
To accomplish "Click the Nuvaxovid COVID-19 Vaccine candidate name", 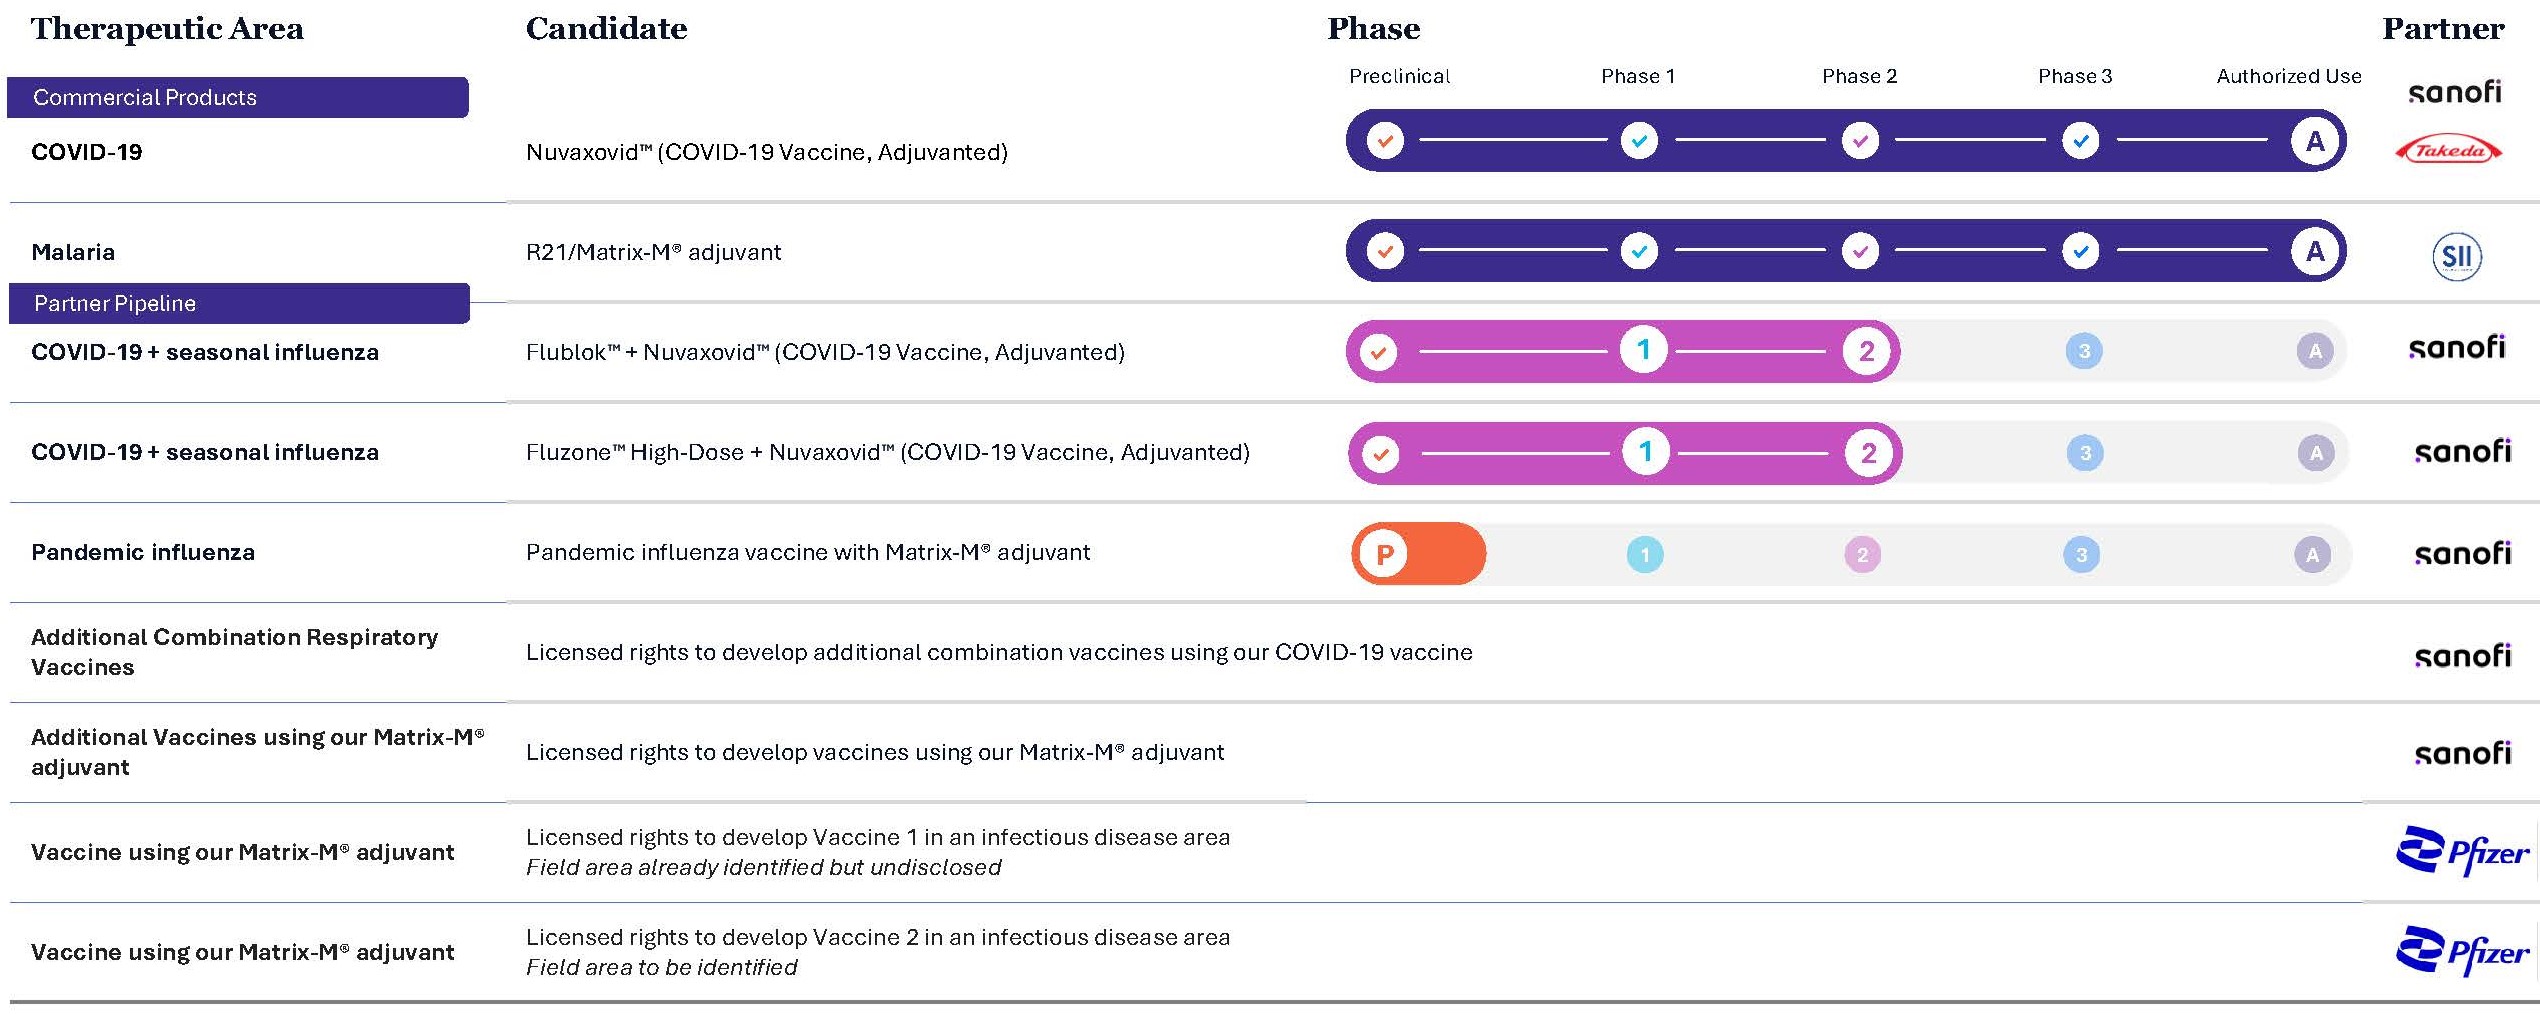I will (766, 152).
